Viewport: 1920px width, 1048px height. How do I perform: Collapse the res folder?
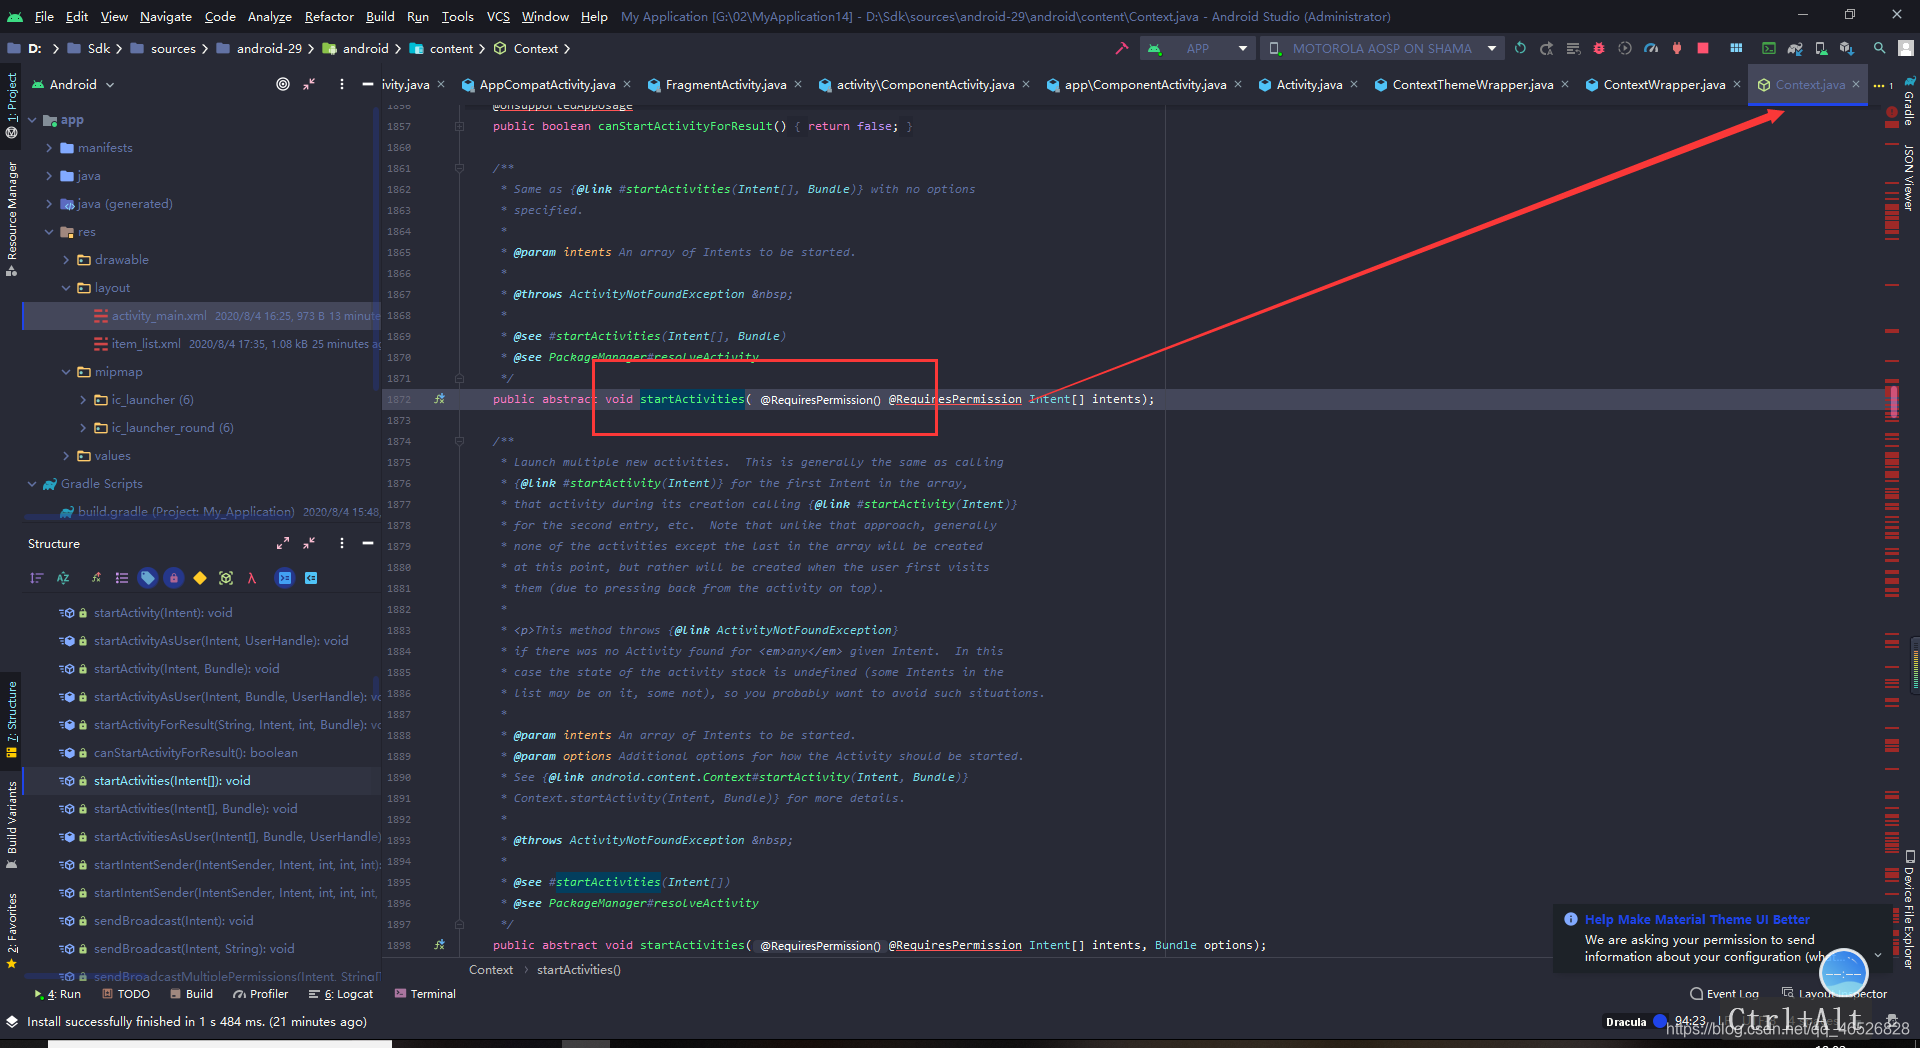pos(49,232)
